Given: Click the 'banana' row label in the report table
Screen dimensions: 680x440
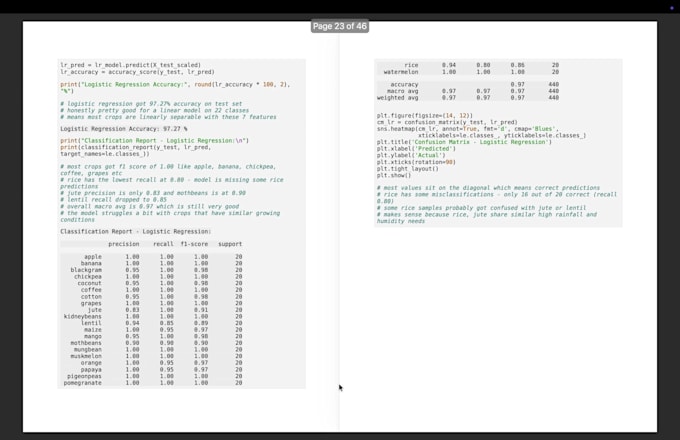Looking at the screenshot, I should 91,263.
